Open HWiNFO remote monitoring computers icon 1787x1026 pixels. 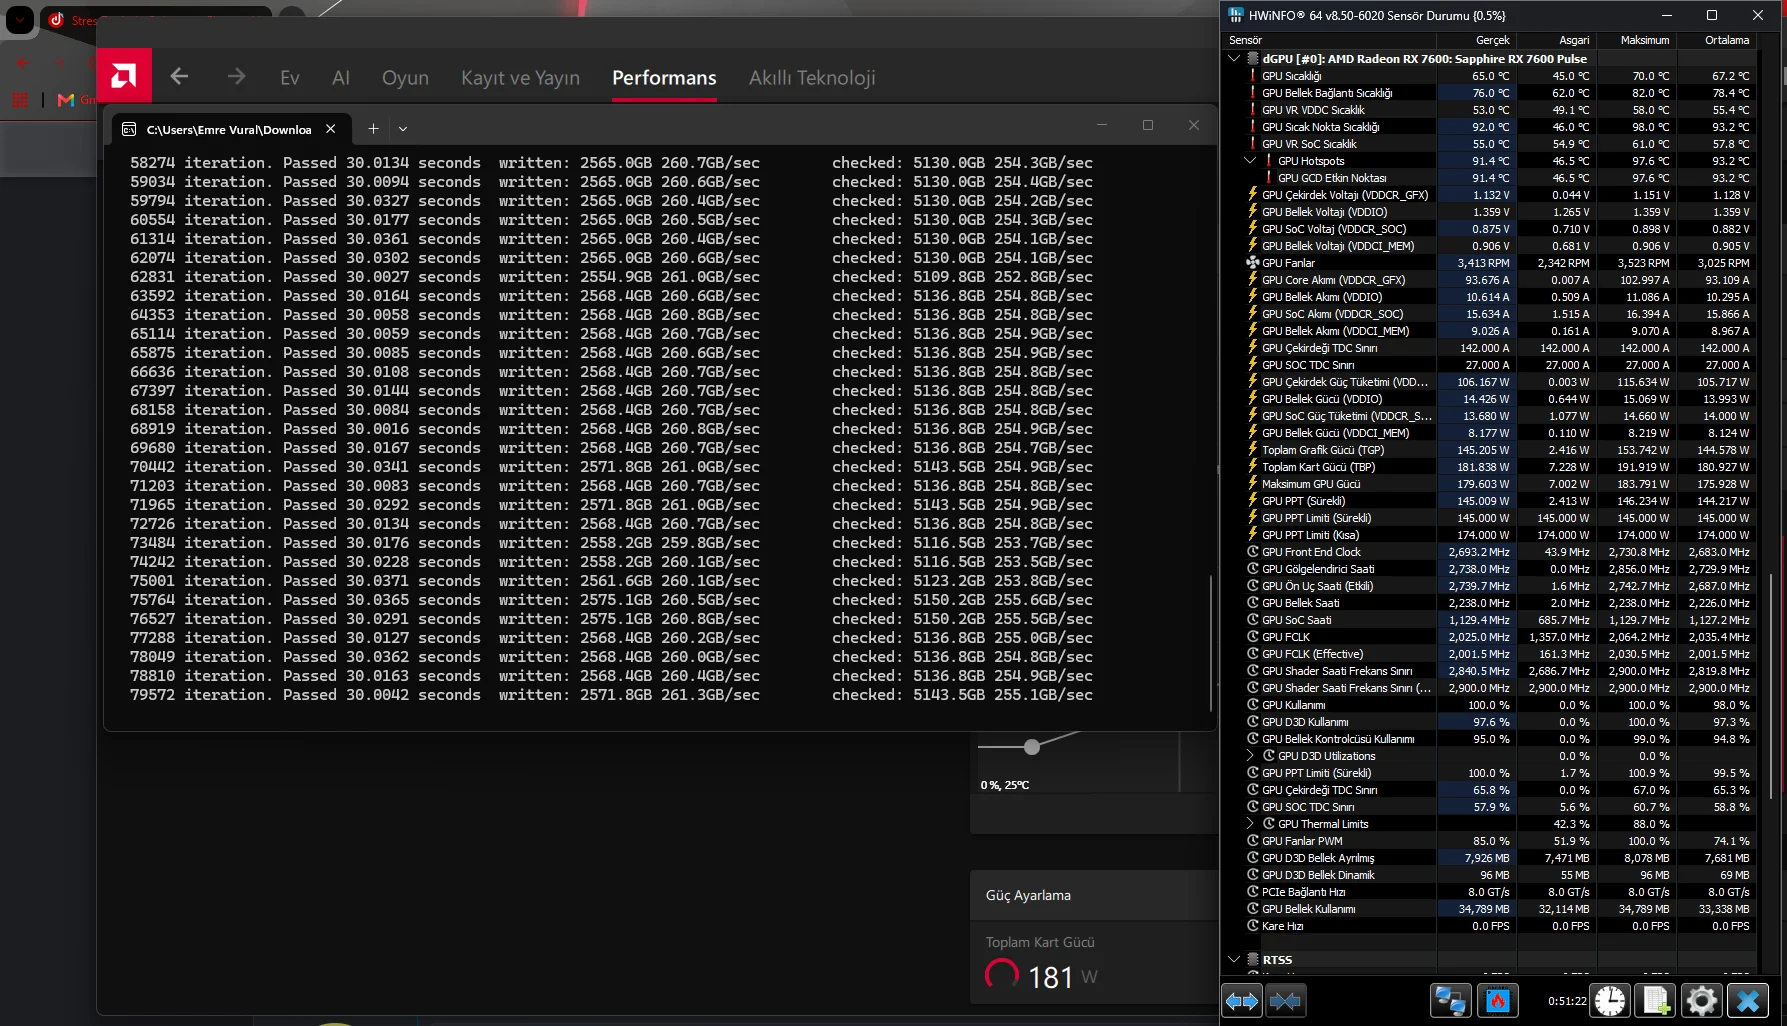click(1450, 1000)
